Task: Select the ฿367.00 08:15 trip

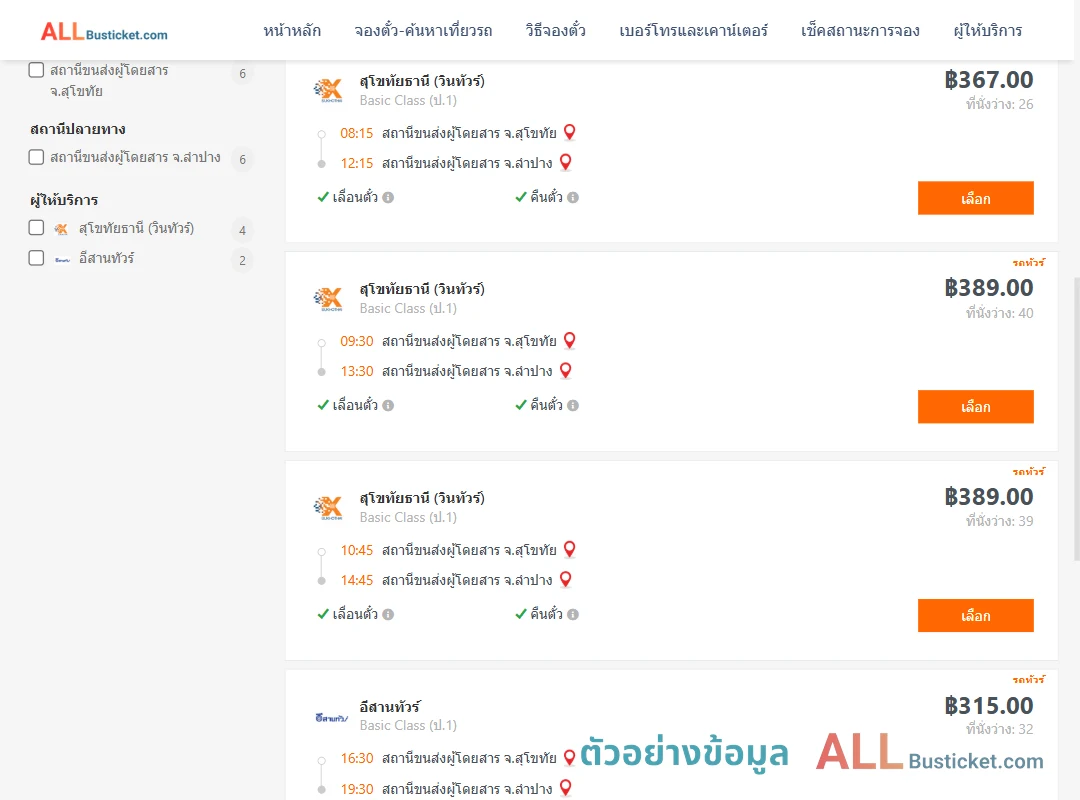Action: (x=975, y=198)
